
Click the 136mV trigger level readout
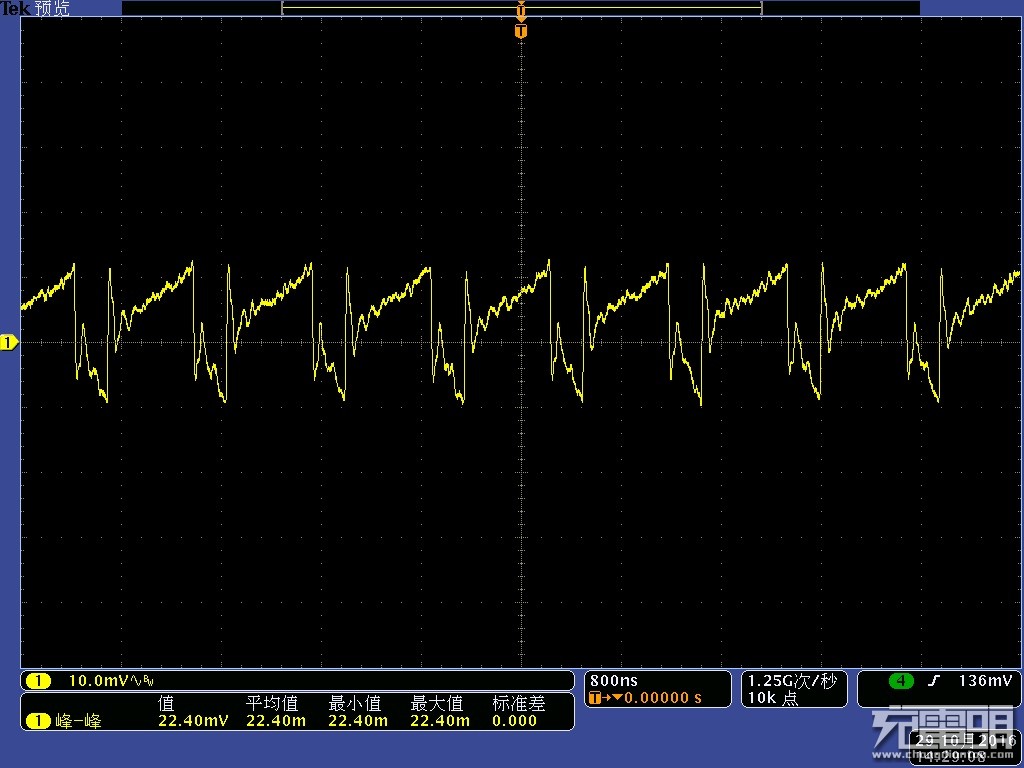click(984, 681)
